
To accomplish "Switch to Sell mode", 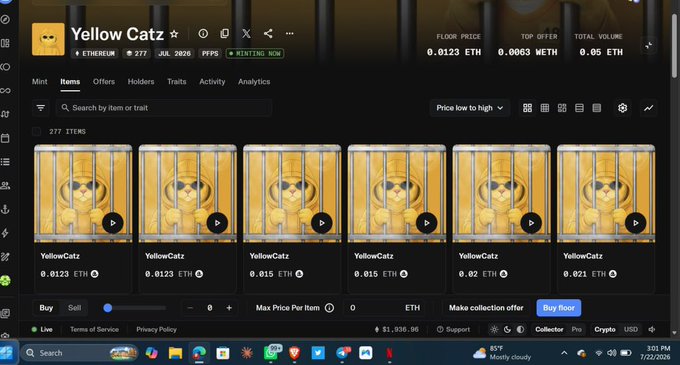I will pos(74,308).
